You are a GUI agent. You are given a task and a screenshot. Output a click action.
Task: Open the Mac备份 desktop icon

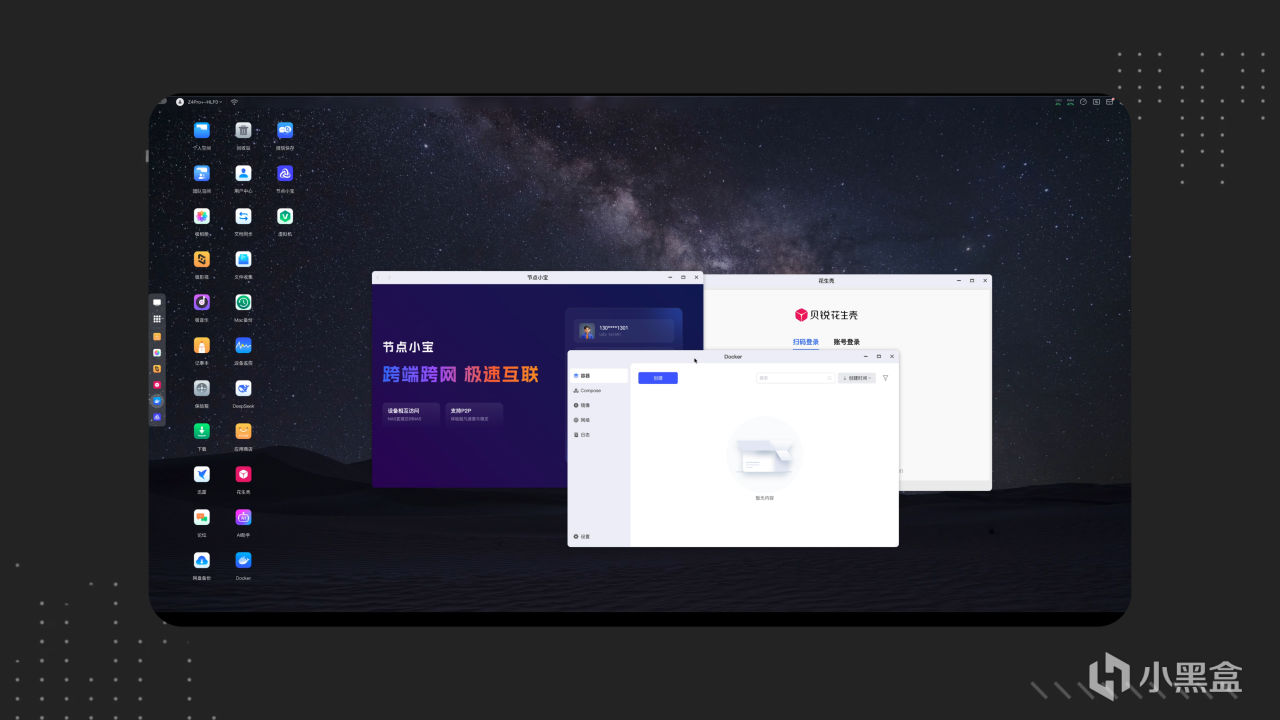(243, 302)
